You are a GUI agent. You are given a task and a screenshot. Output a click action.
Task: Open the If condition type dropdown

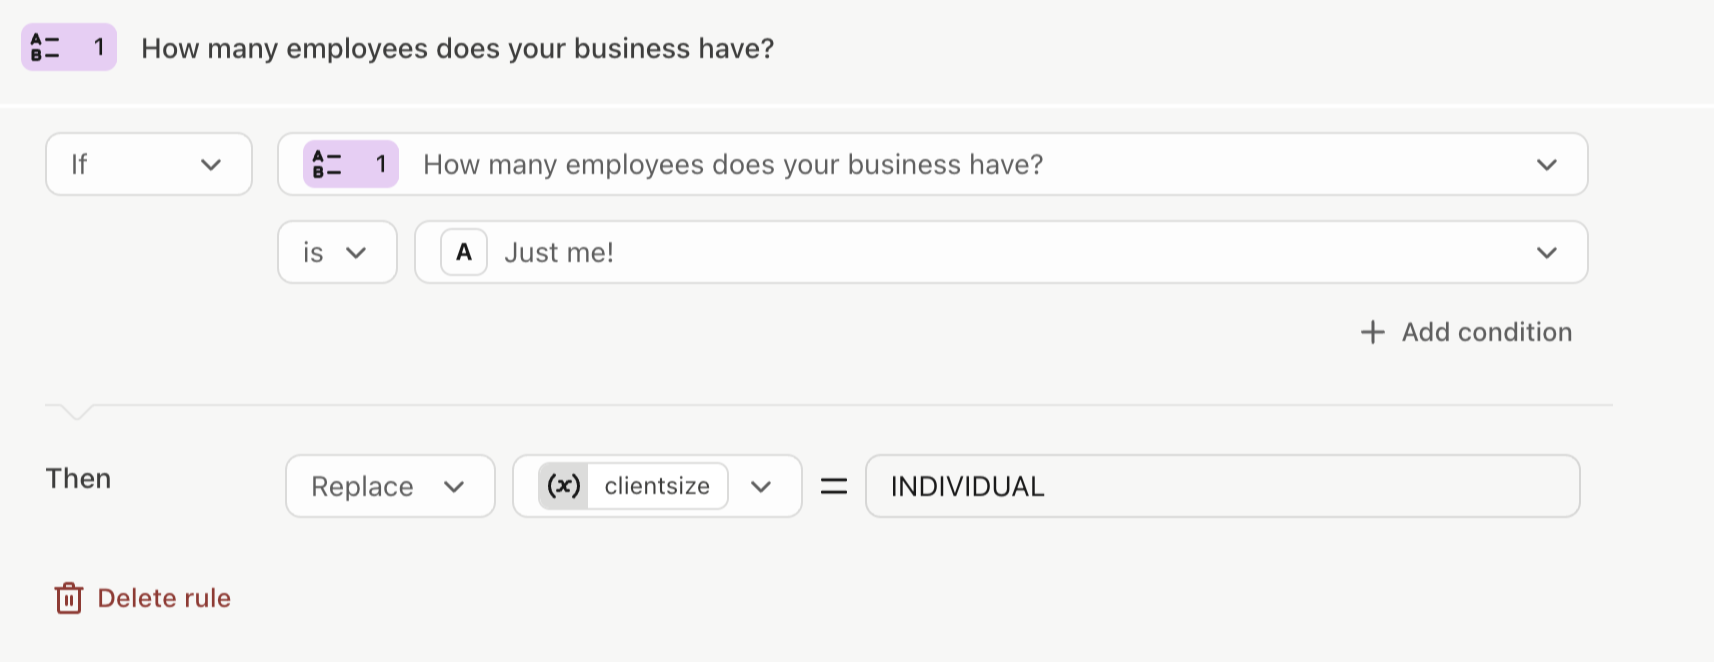149,164
